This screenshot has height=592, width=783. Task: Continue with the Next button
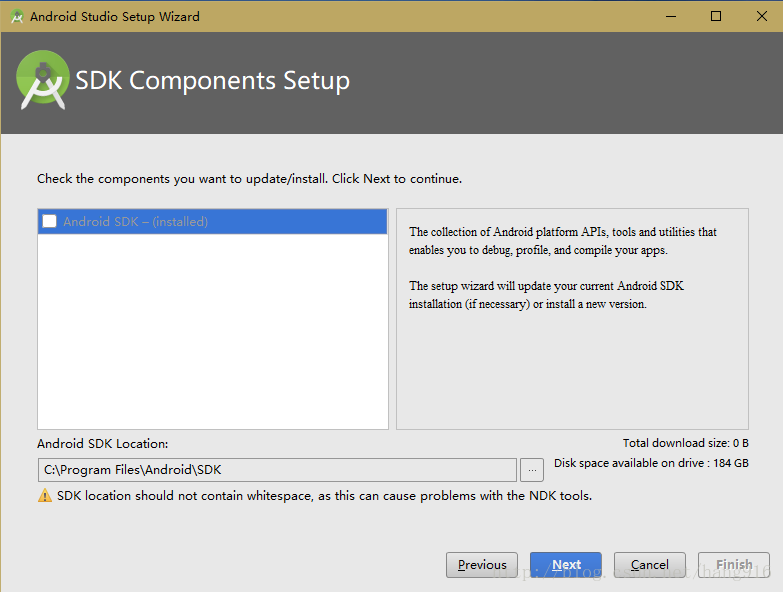coord(566,565)
